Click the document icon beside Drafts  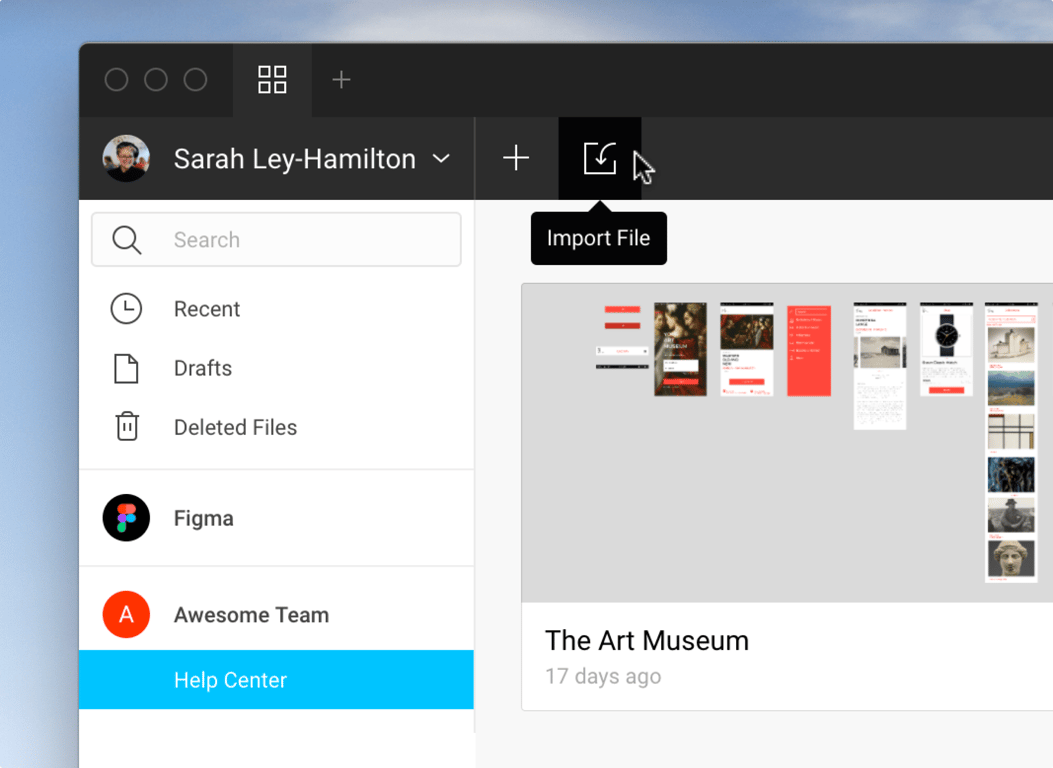tap(126, 368)
